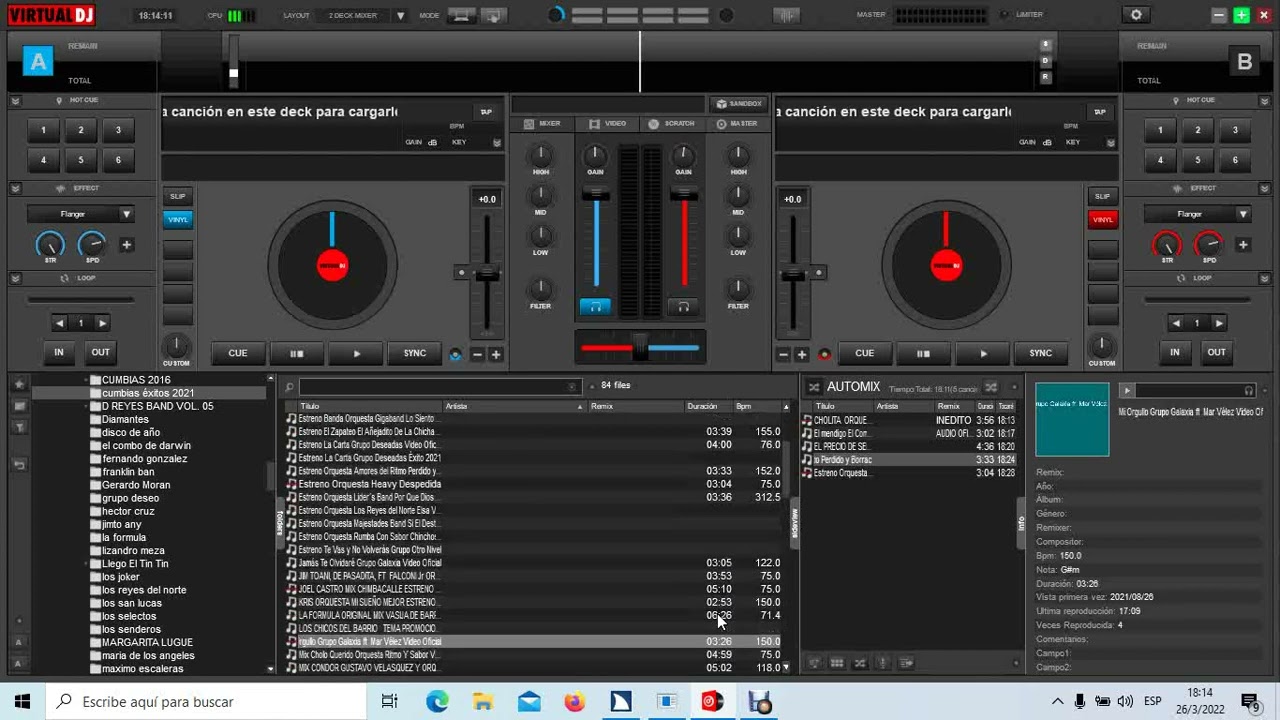Switch to the Video tab
Image resolution: width=1280 pixels, height=720 pixels.
click(608, 123)
